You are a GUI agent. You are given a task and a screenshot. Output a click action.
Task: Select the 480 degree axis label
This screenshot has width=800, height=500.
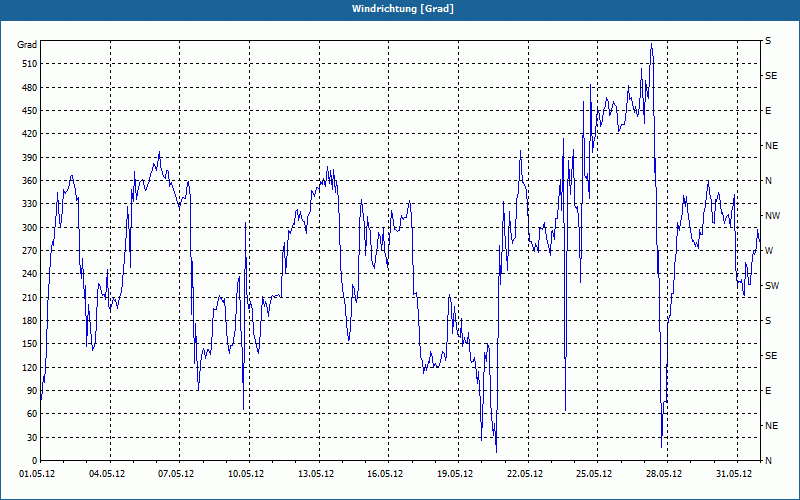coord(30,87)
